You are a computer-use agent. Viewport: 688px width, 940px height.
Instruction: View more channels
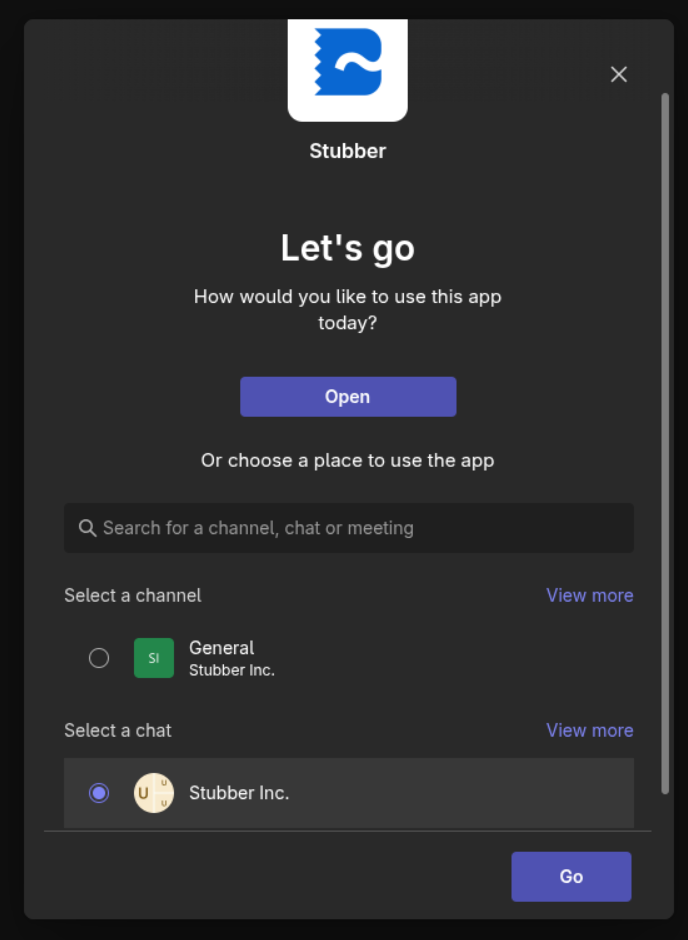pyautogui.click(x=589, y=595)
